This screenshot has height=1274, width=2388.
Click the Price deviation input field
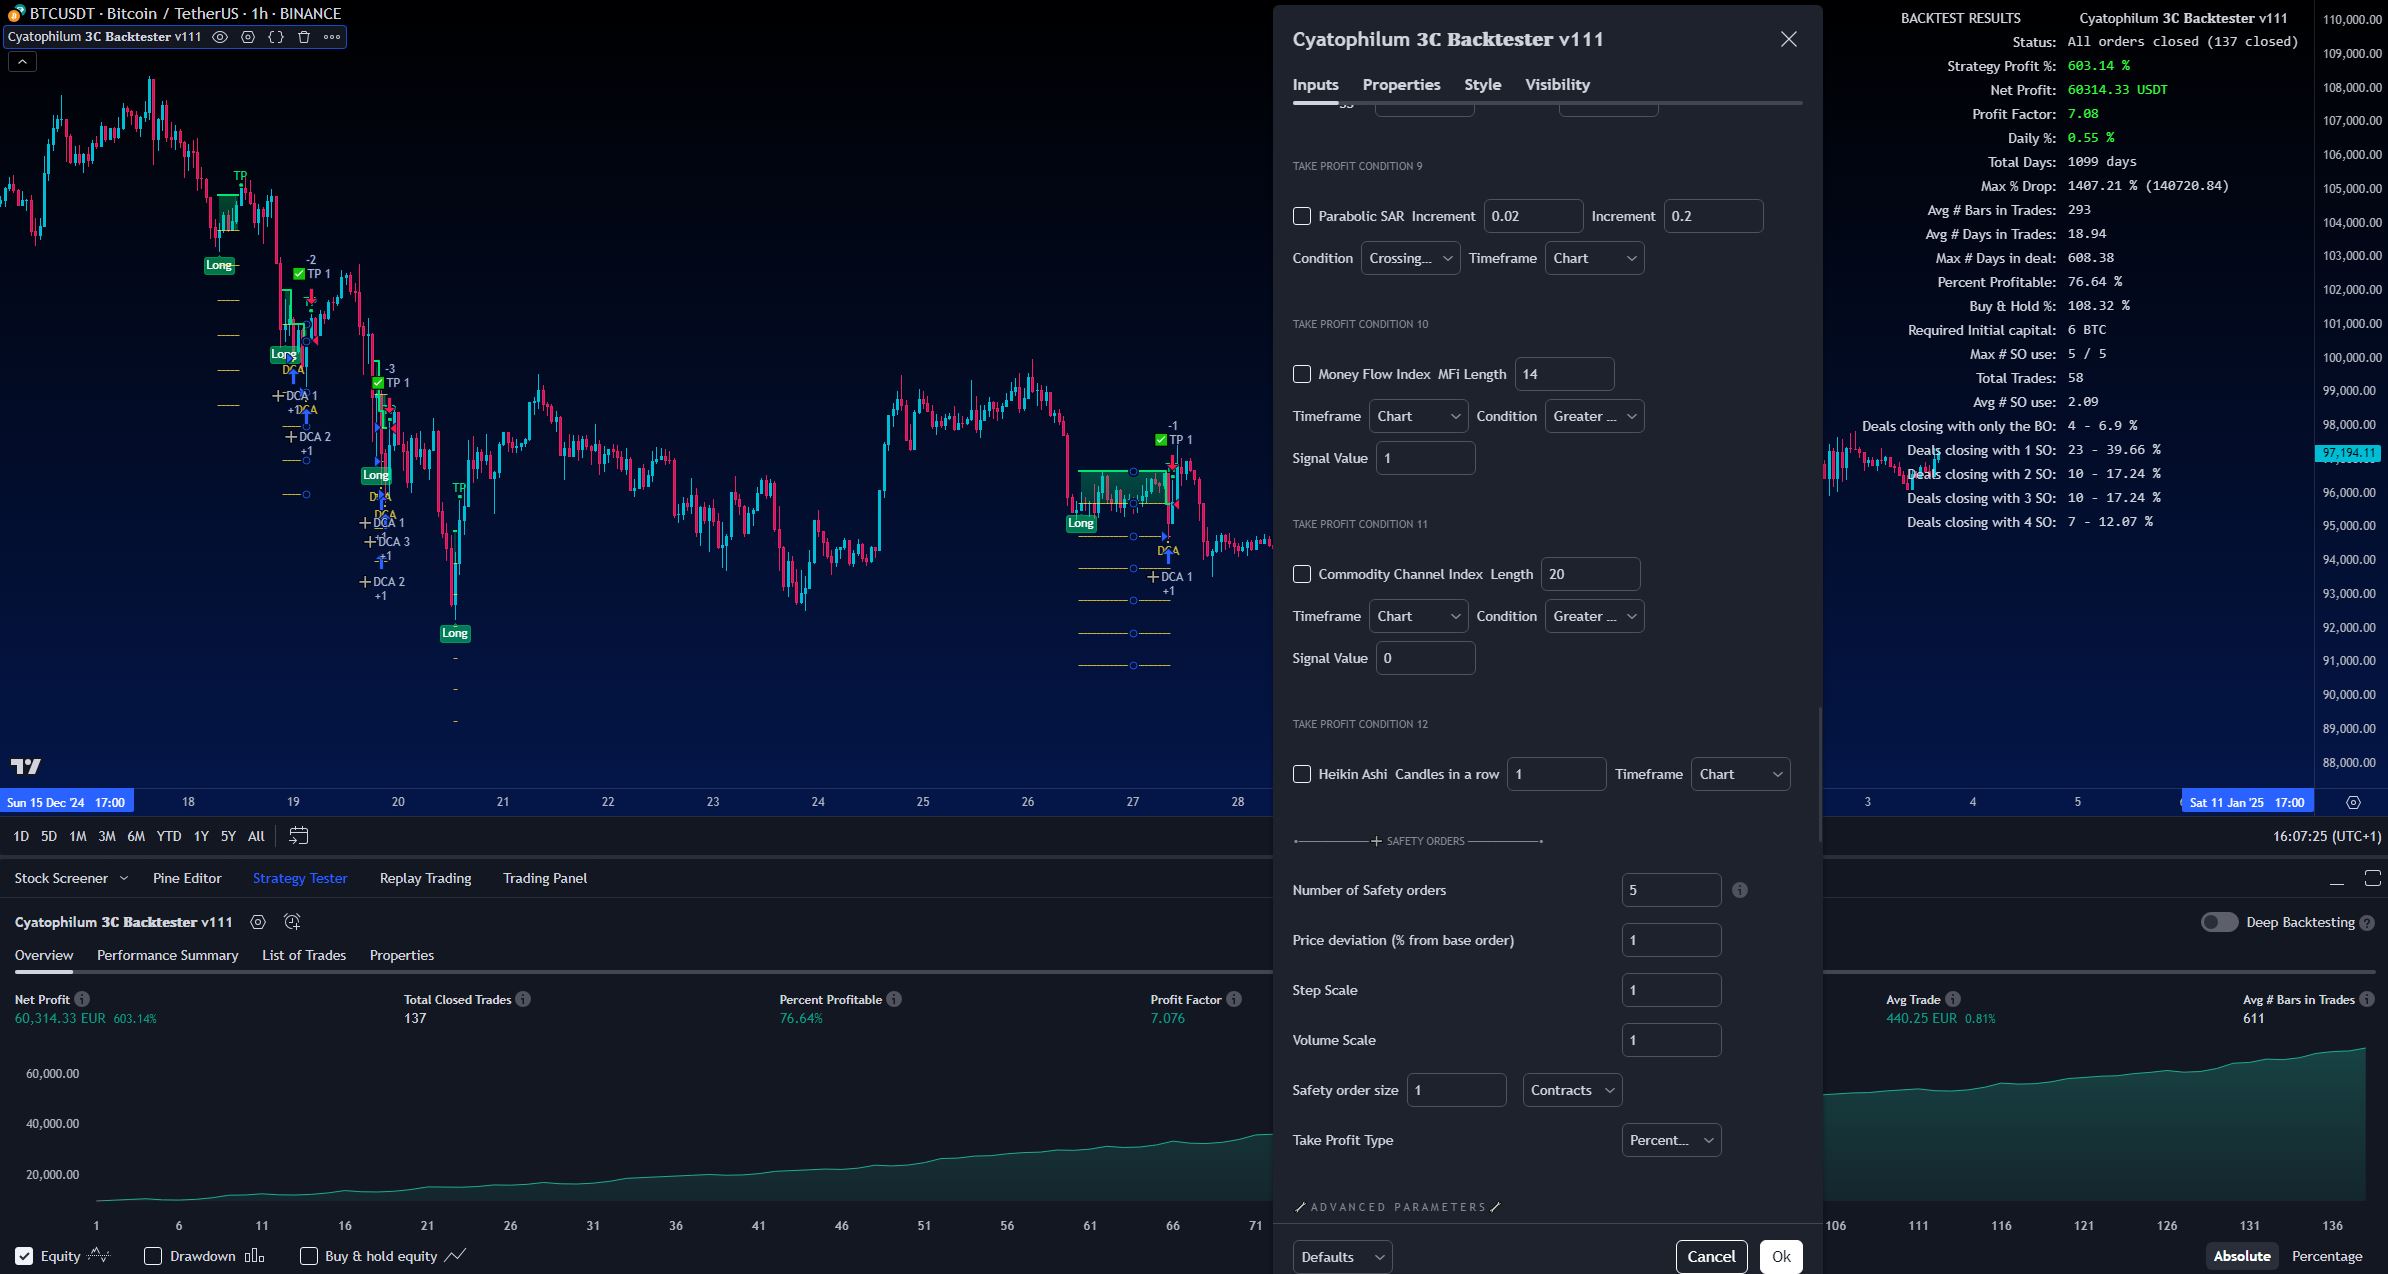(x=1671, y=940)
